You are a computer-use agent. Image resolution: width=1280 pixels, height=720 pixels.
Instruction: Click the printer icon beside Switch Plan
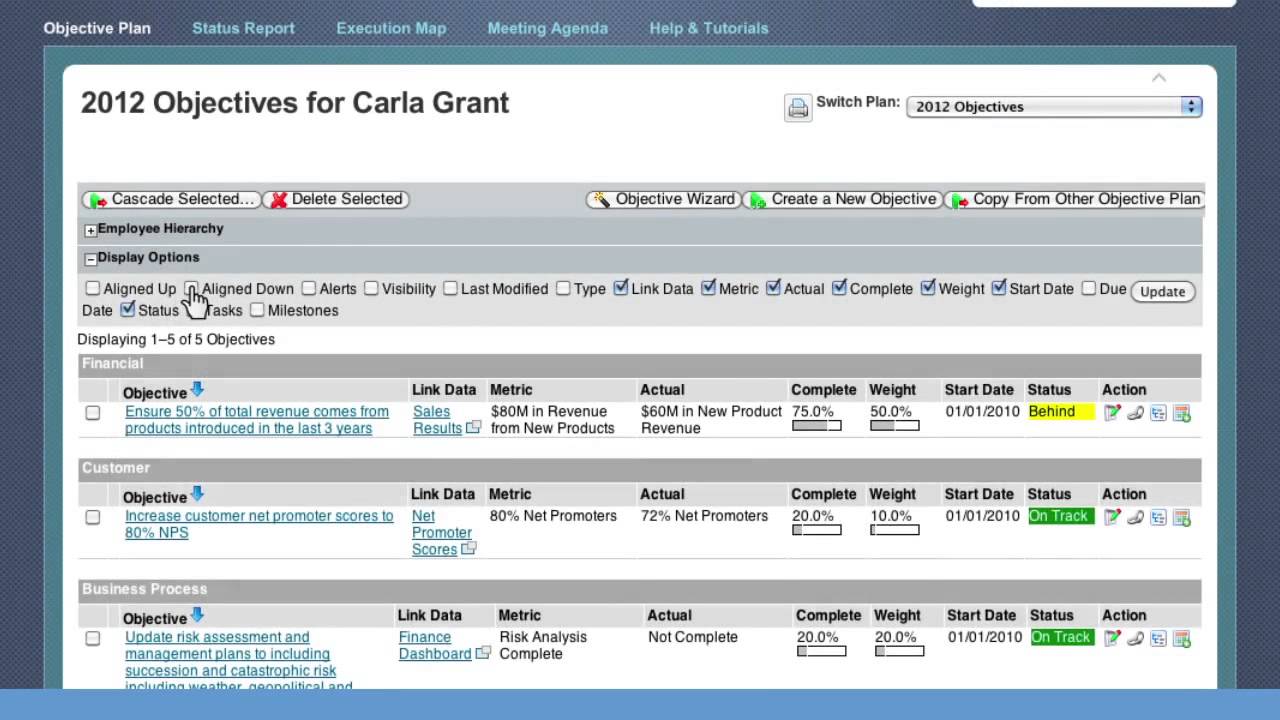click(797, 108)
